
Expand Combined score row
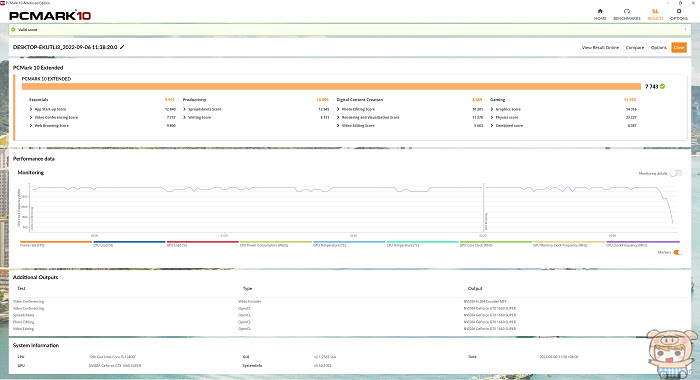point(492,126)
